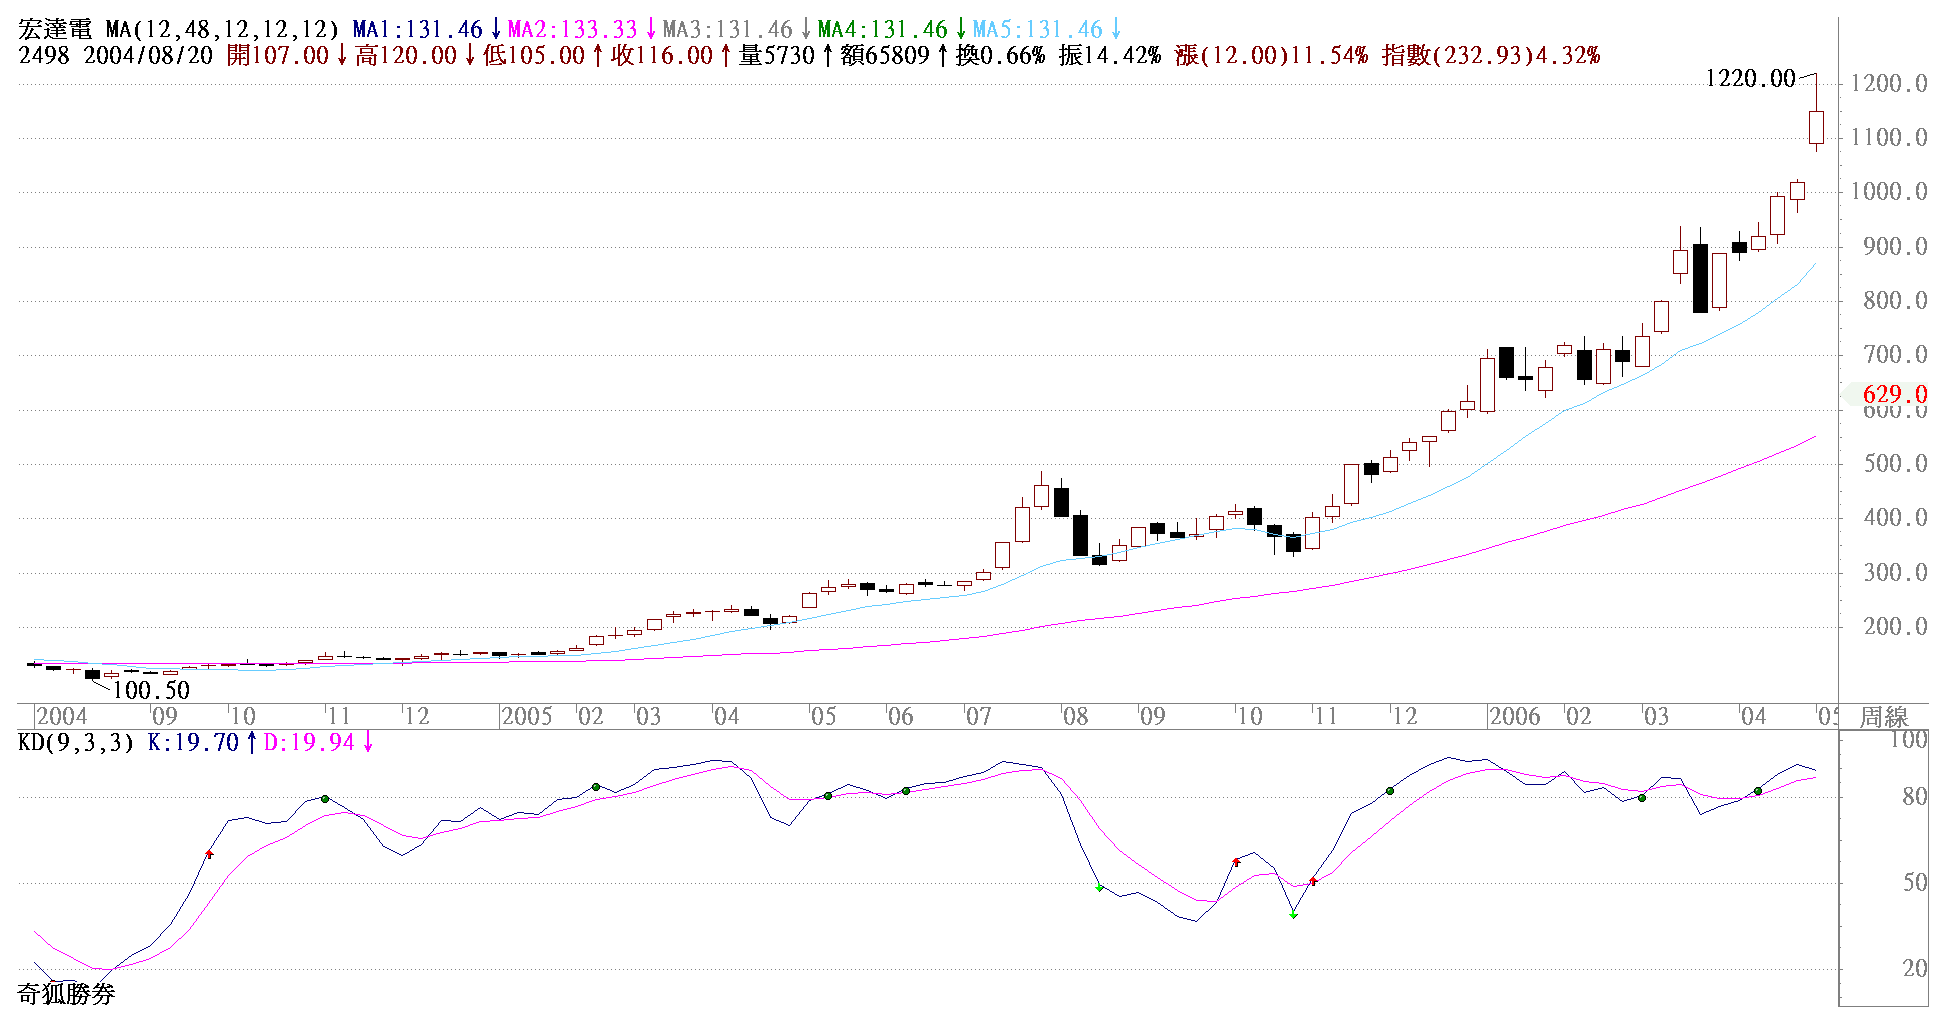Select the KD(9,3,3) indicator label
This screenshot has width=1945, height=1024.
point(76,742)
